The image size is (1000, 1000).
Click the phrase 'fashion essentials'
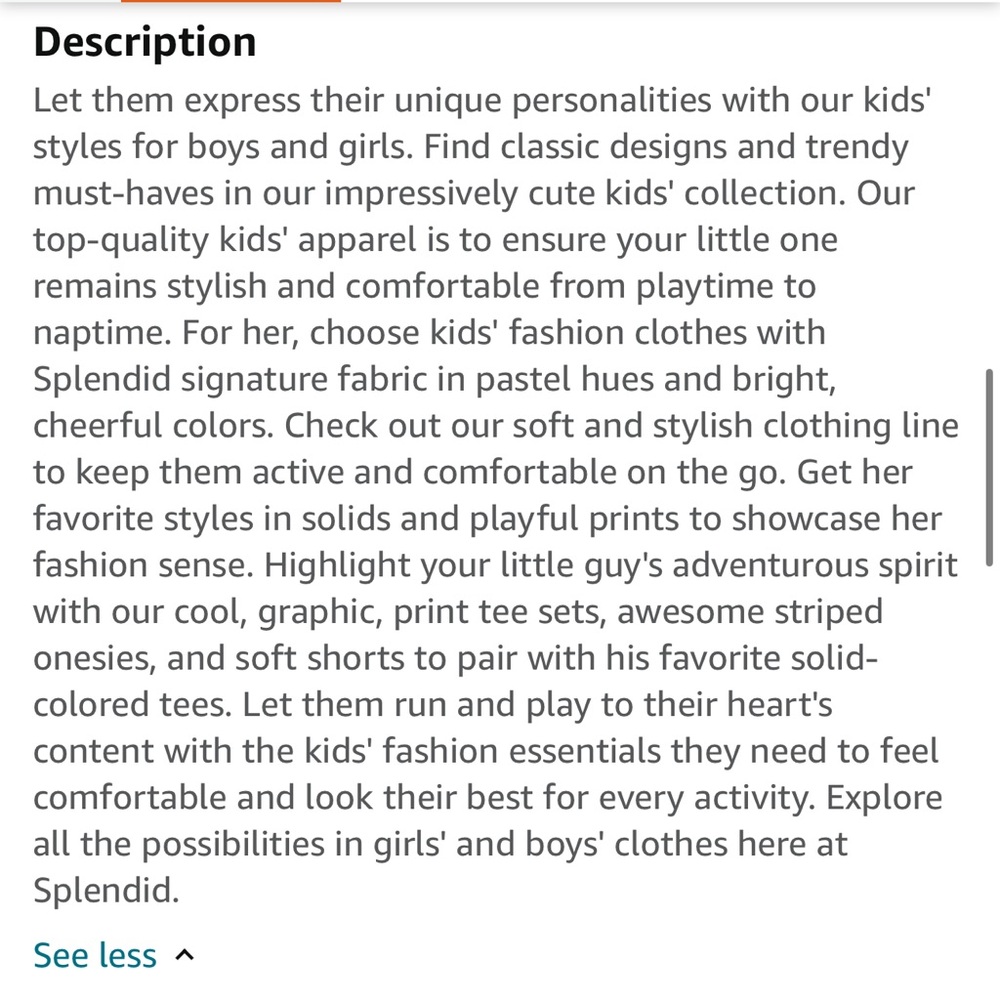522,751
